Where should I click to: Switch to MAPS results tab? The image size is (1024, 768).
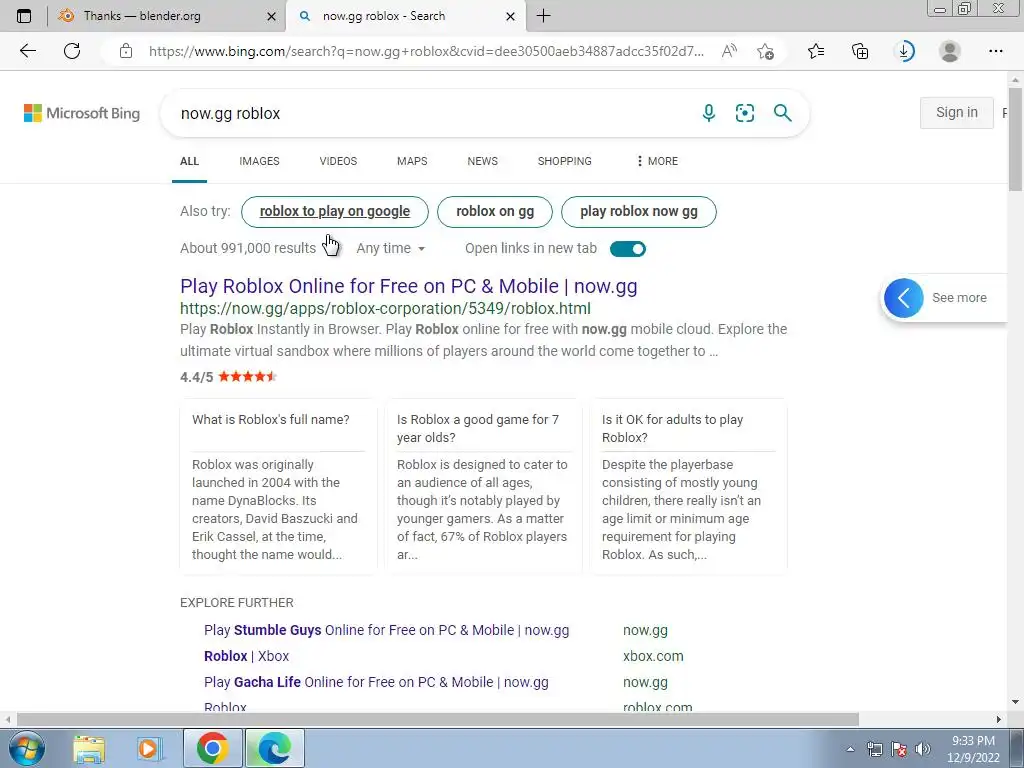[x=412, y=161]
